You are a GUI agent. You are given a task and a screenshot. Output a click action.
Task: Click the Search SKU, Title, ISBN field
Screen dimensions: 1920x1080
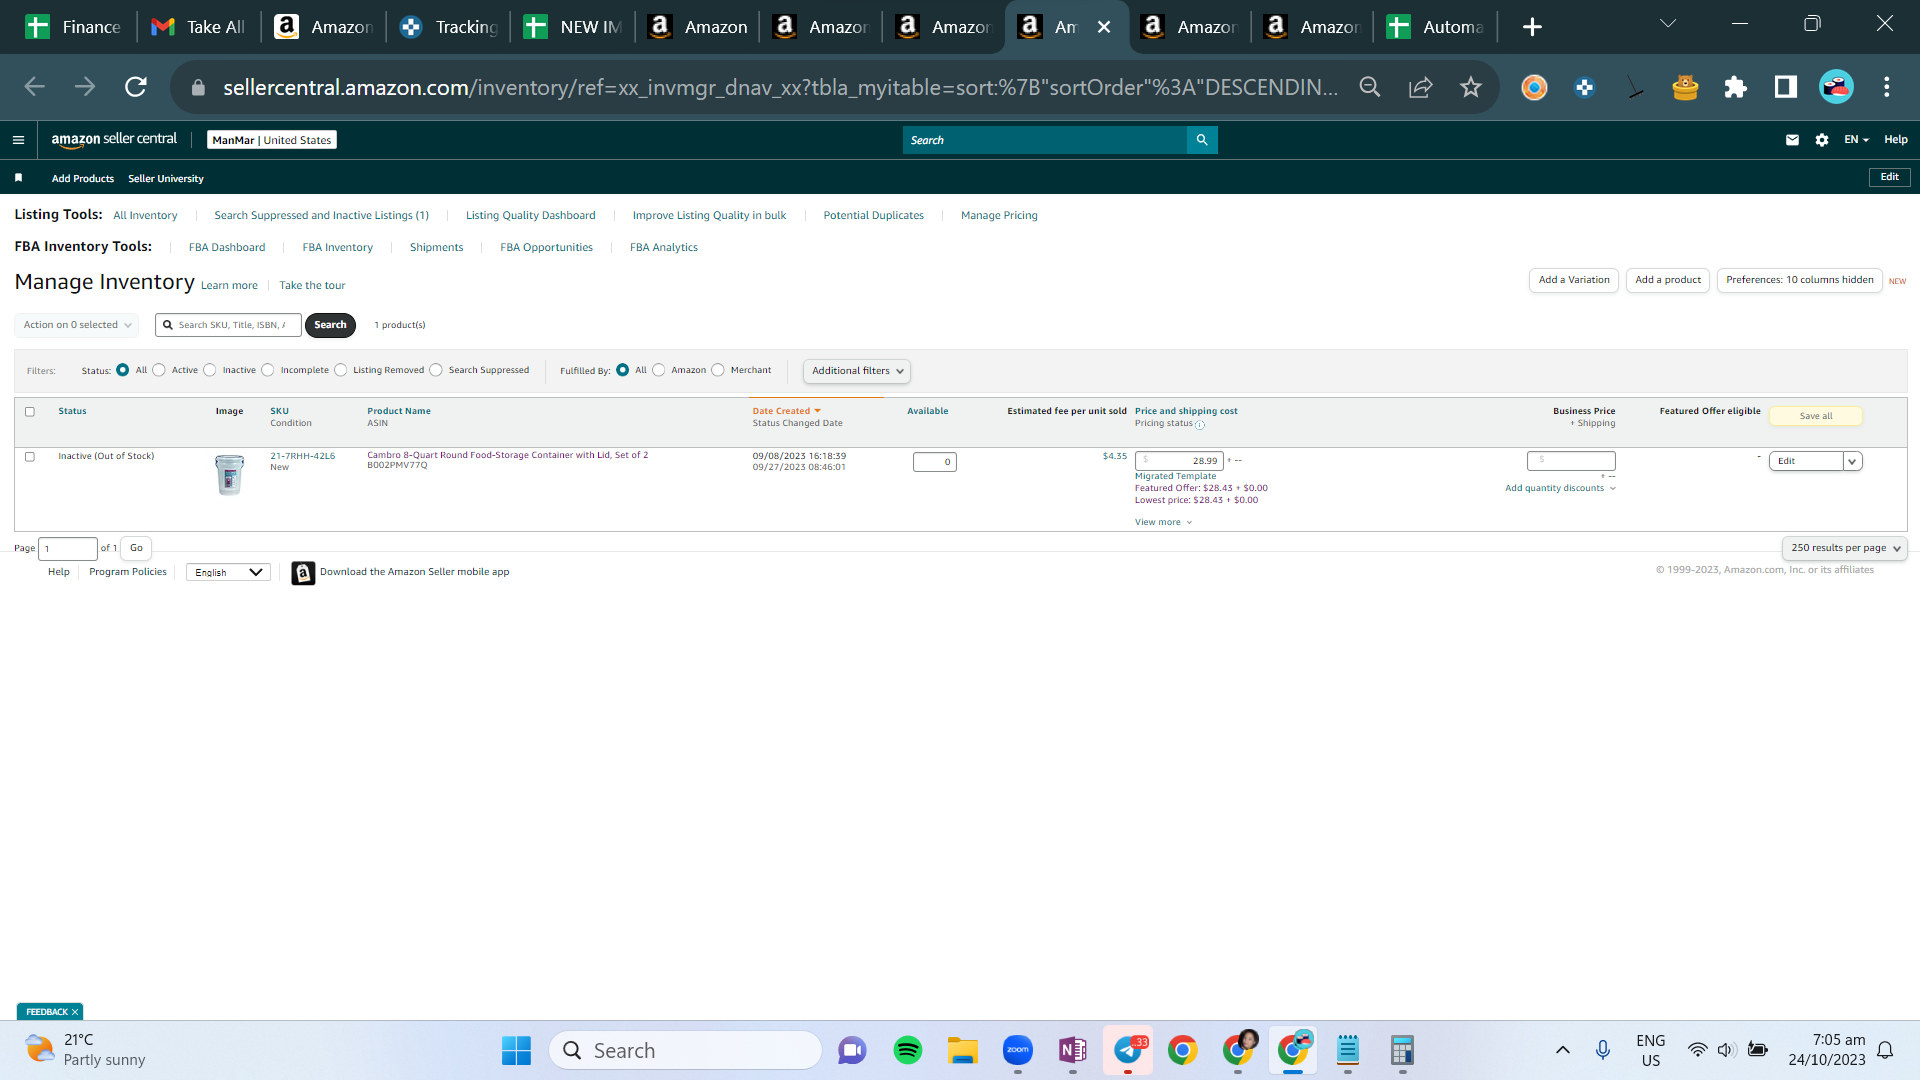[x=229, y=325]
